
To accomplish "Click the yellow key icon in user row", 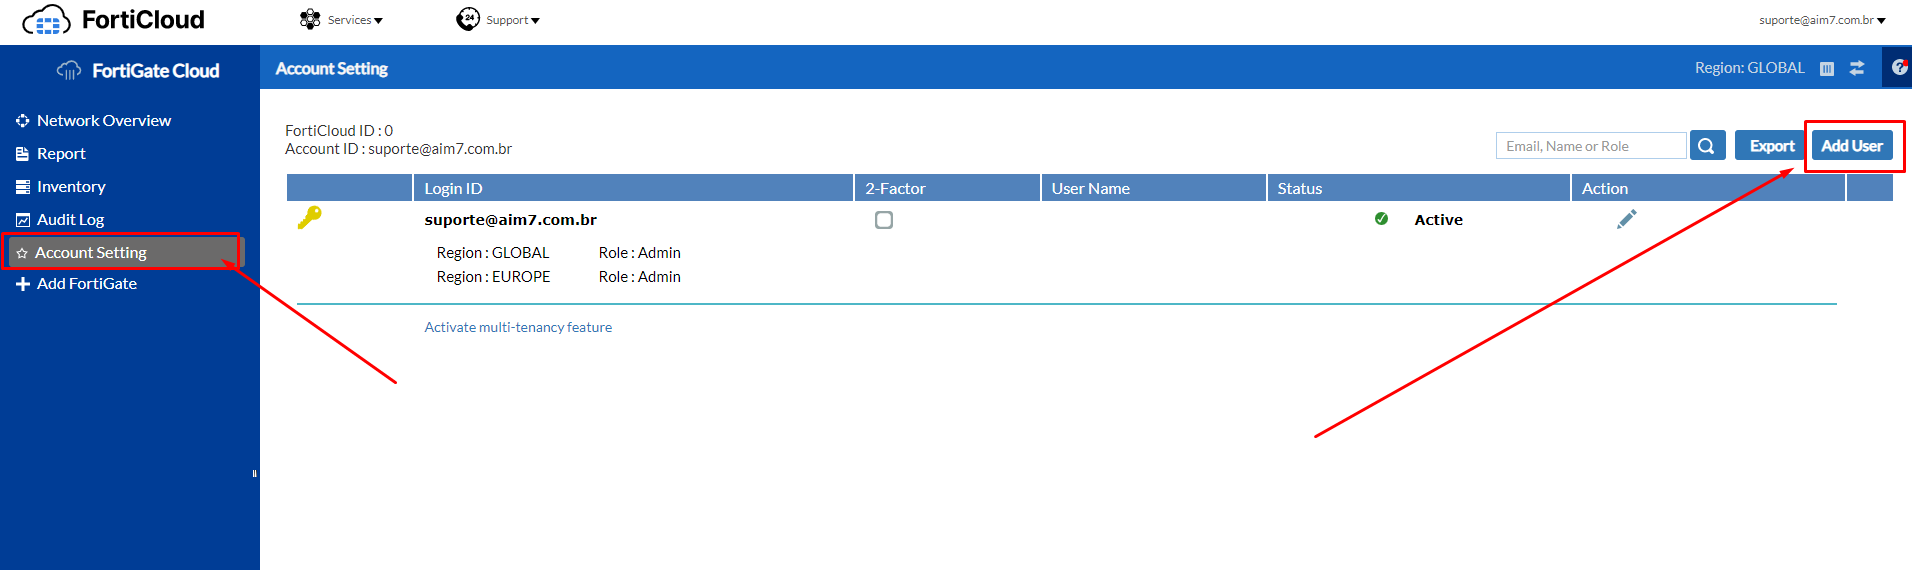I will [x=309, y=217].
